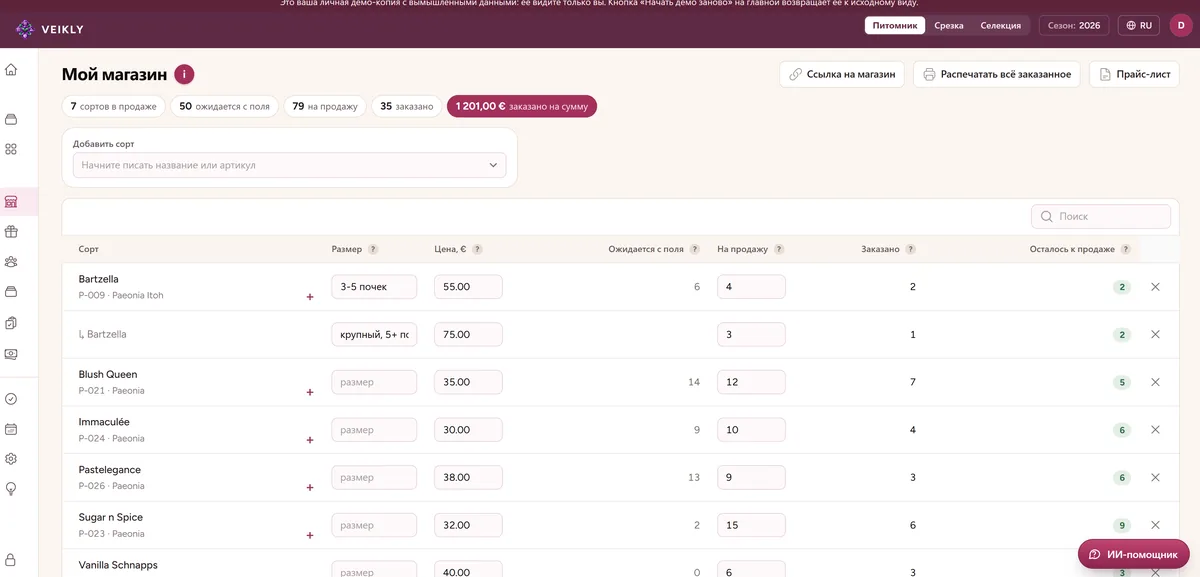
Task: Go to the Home icon in sidebar
Action: pyautogui.click(x=11, y=70)
